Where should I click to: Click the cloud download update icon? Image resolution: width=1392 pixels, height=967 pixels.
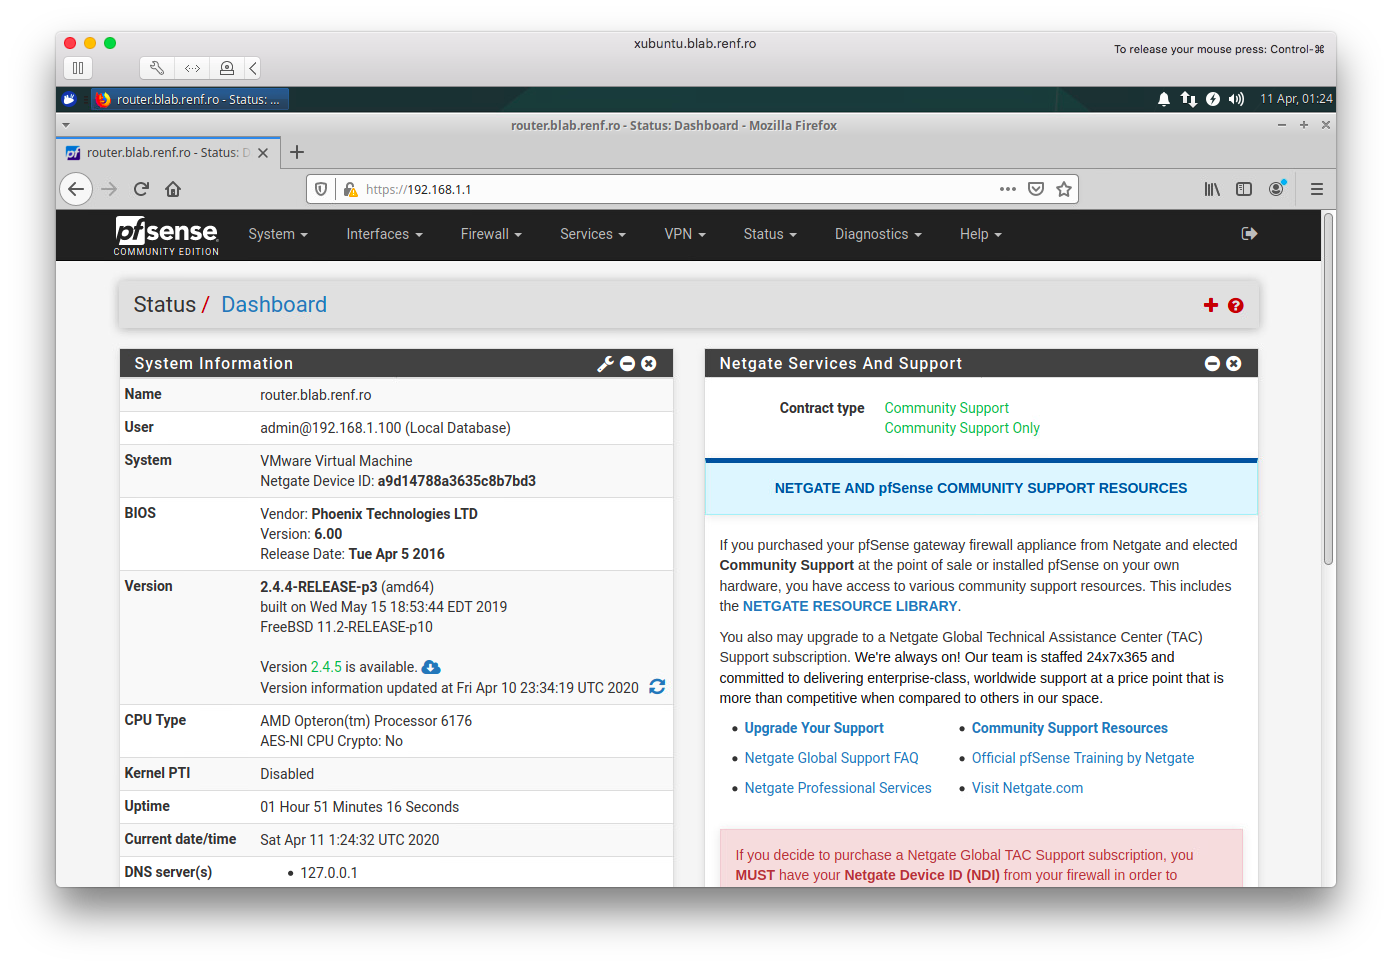[x=431, y=667]
